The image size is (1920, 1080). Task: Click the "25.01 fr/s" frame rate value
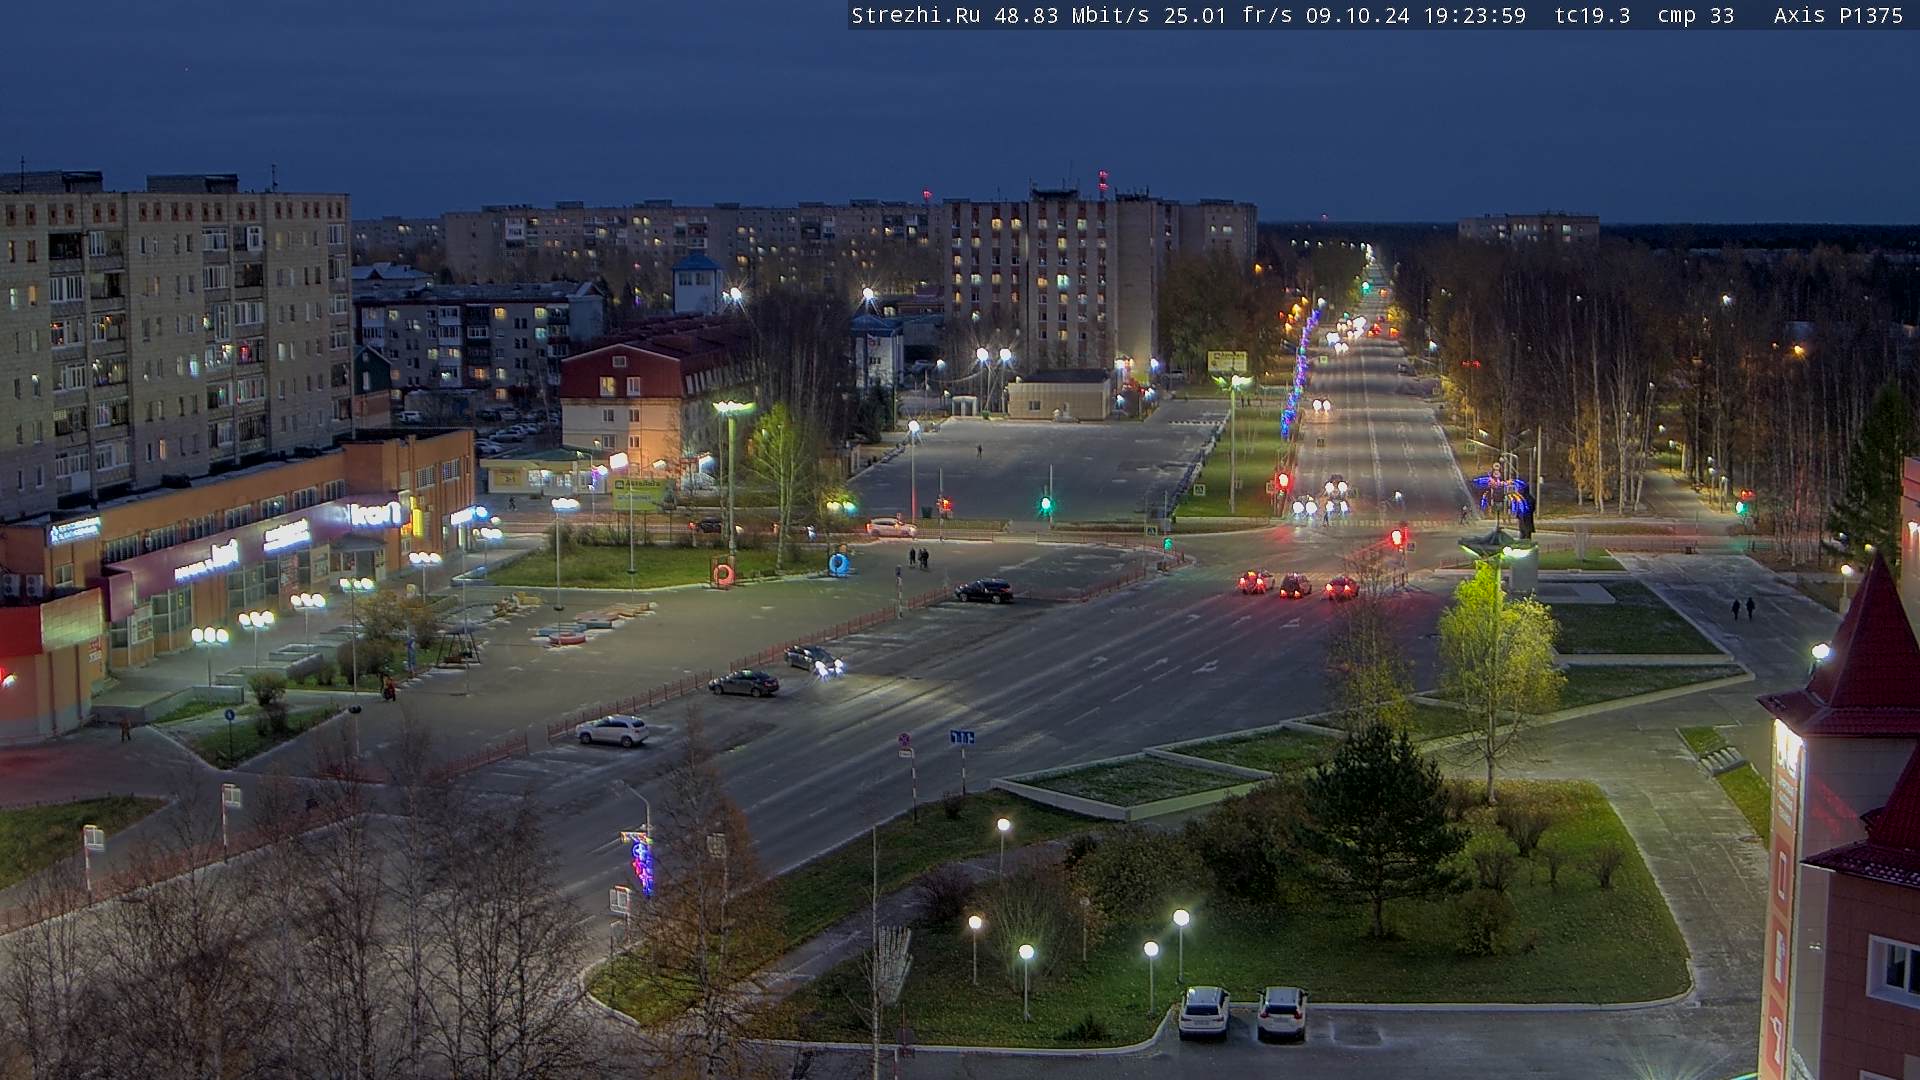point(1228,15)
